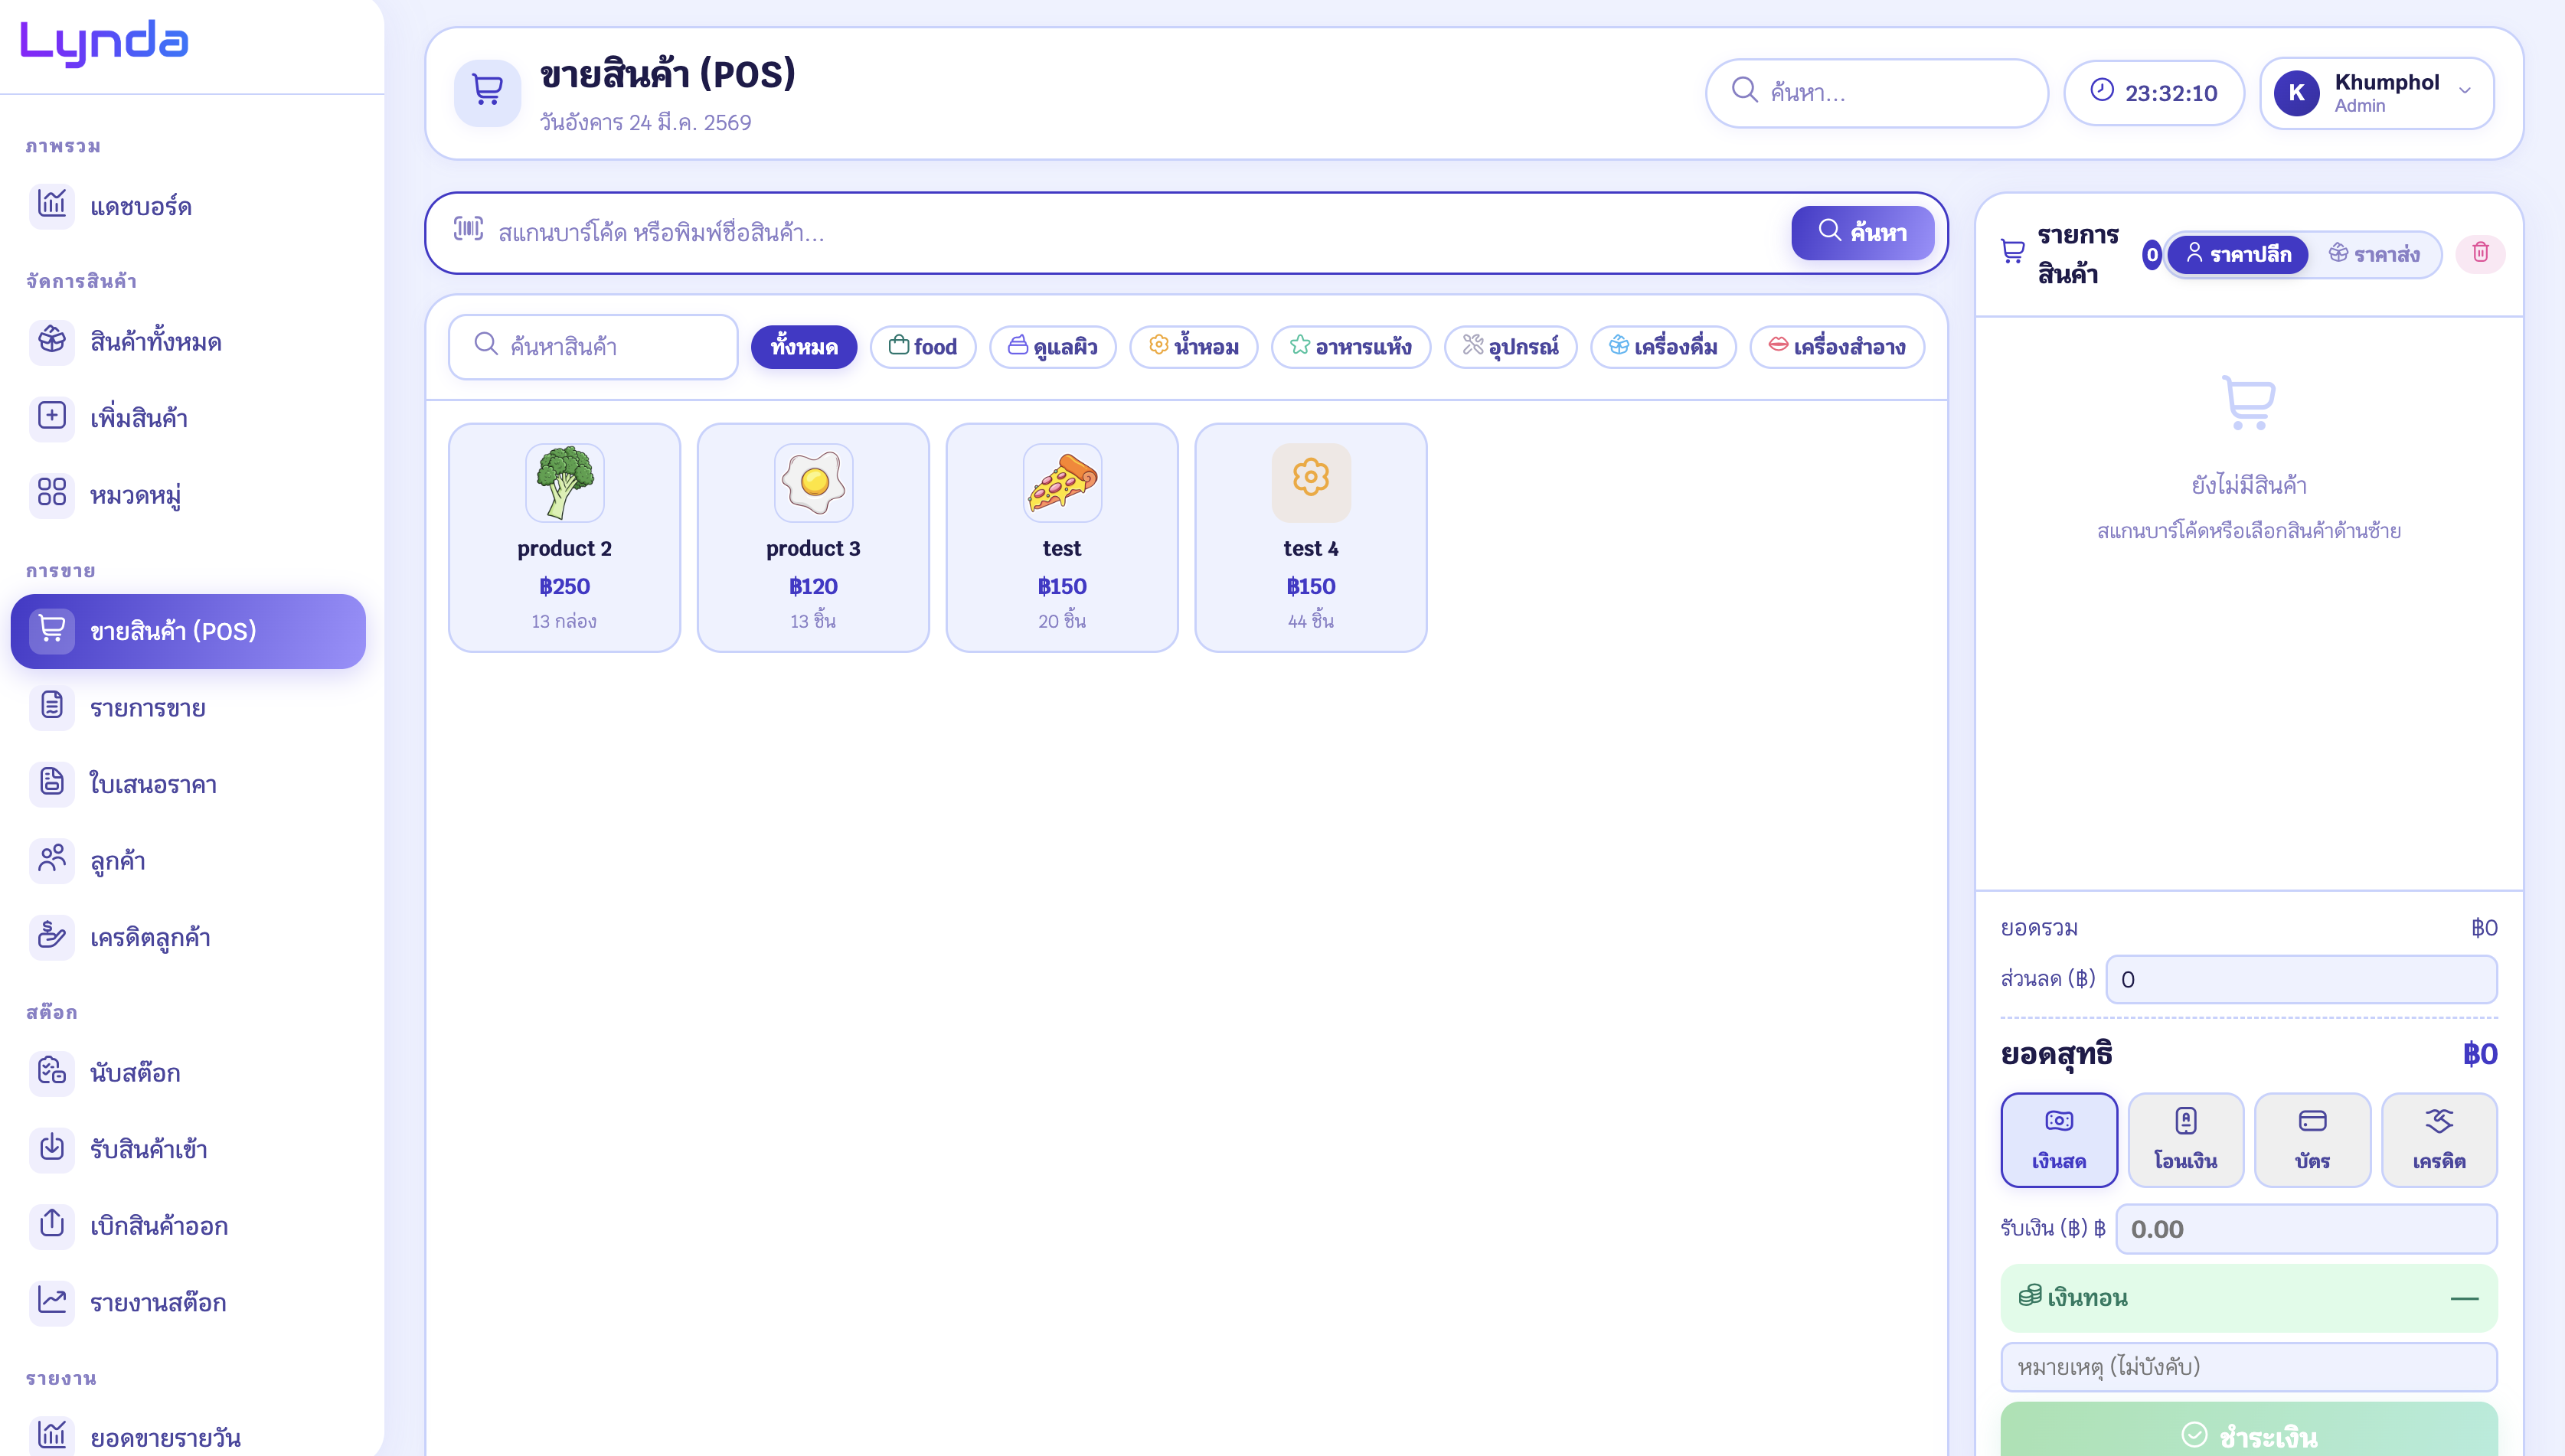2565x1456 pixels.
Task: Click the trash icon to clear cart
Action: point(2480,253)
